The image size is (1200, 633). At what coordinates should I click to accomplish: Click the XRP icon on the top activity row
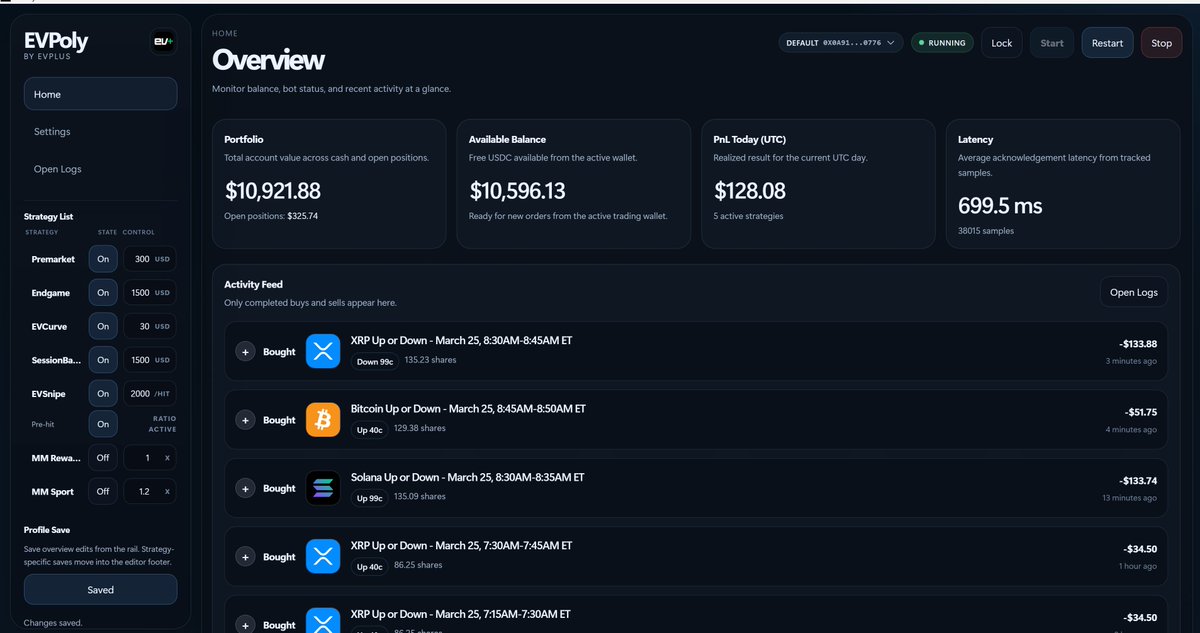[x=322, y=349]
